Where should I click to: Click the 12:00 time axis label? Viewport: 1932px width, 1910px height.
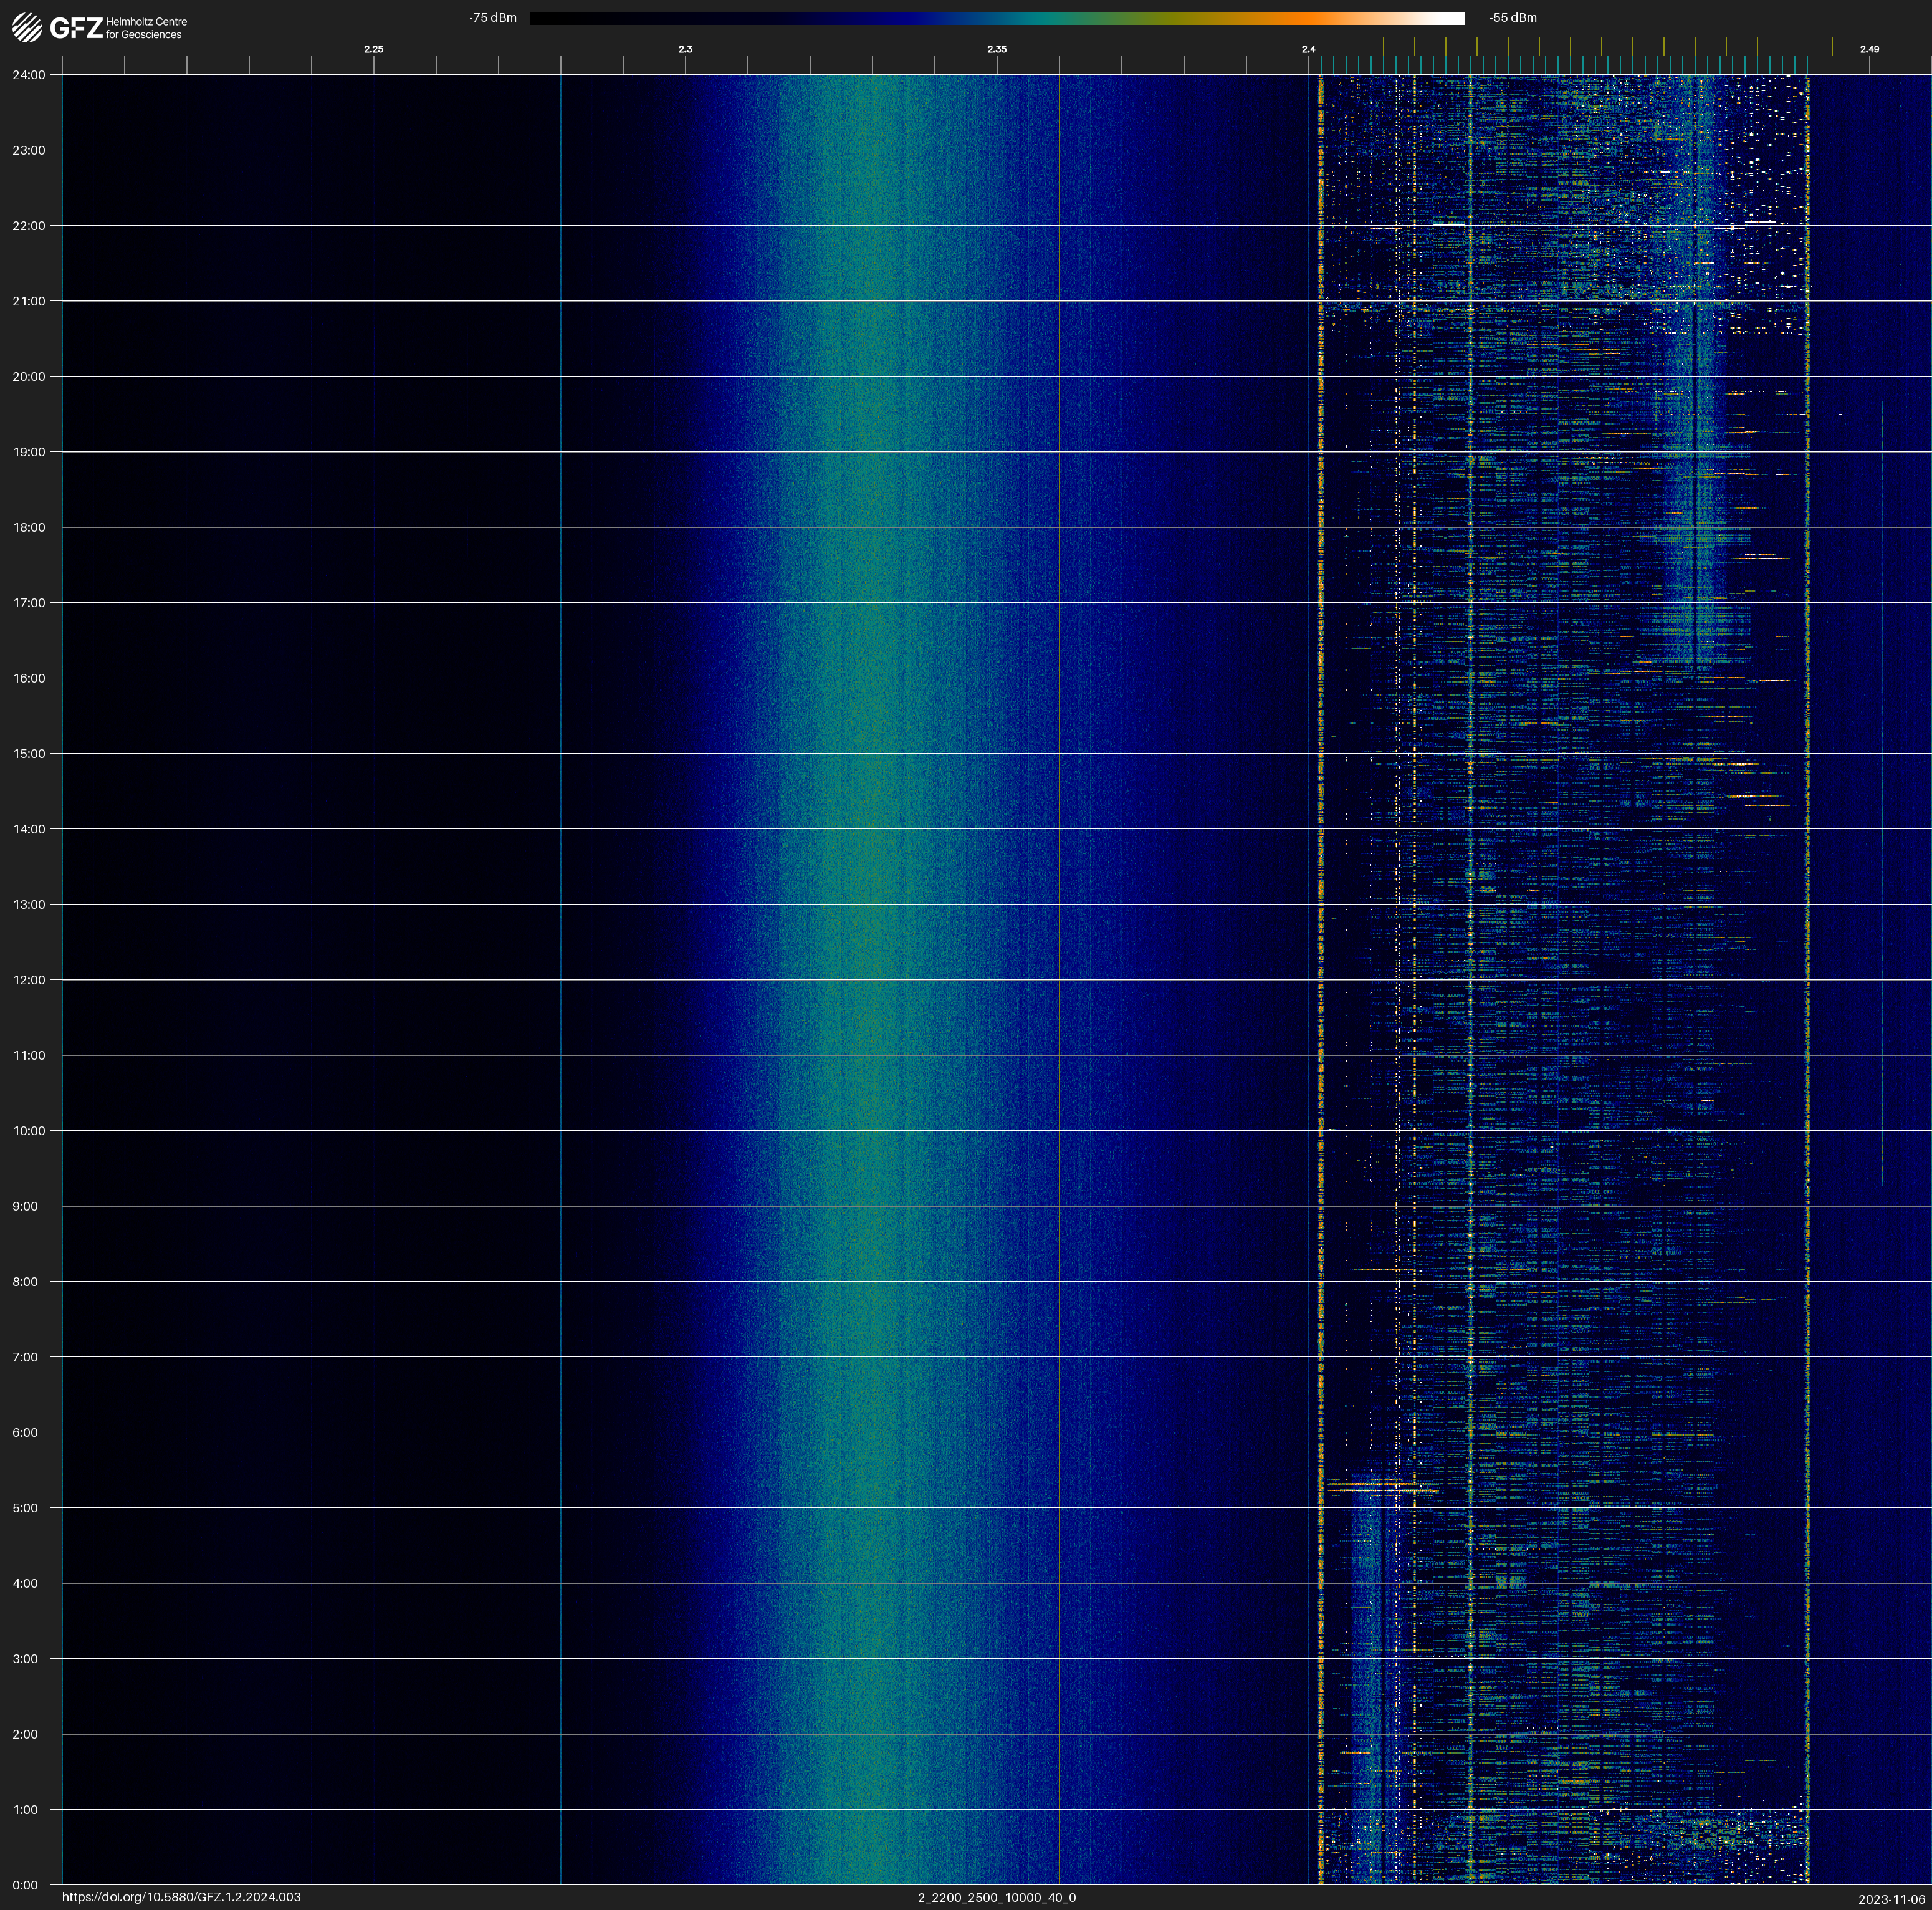(29, 980)
